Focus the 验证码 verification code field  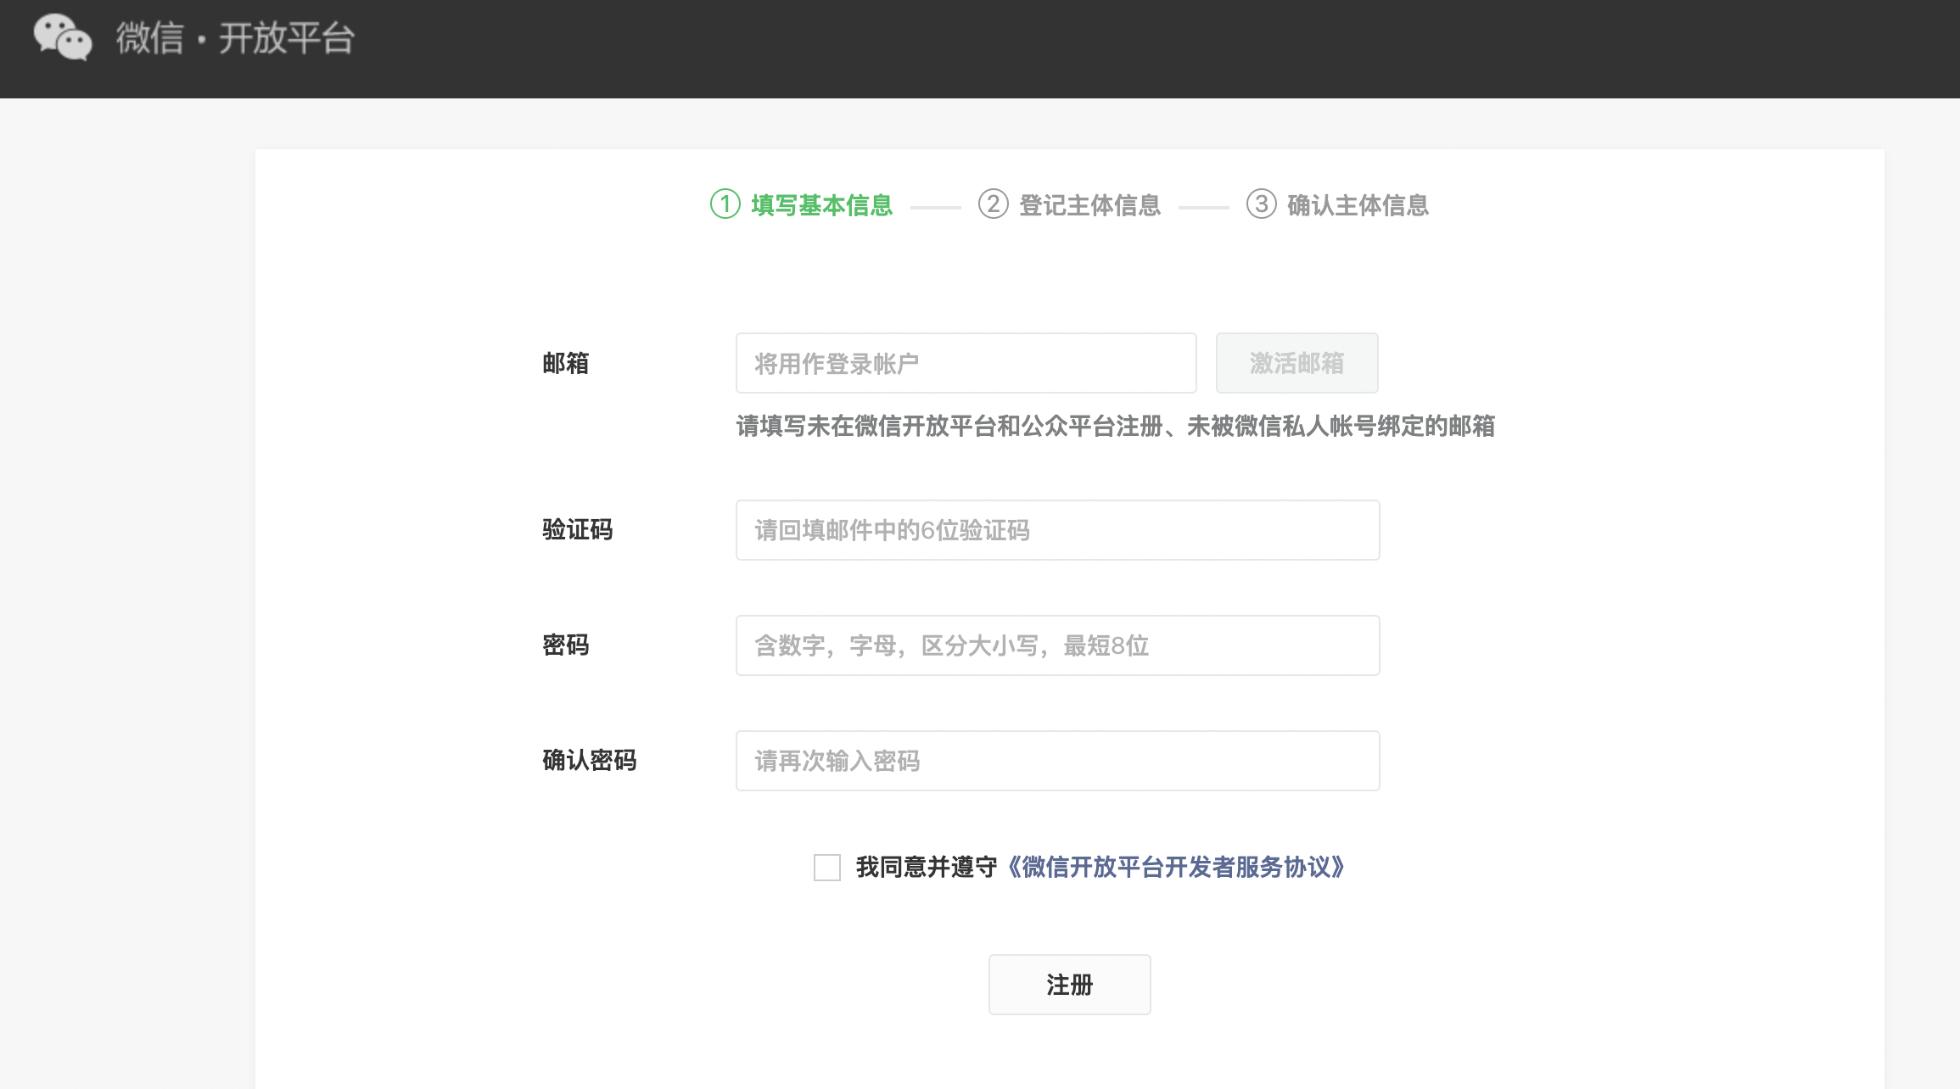tap(1058, 530)
